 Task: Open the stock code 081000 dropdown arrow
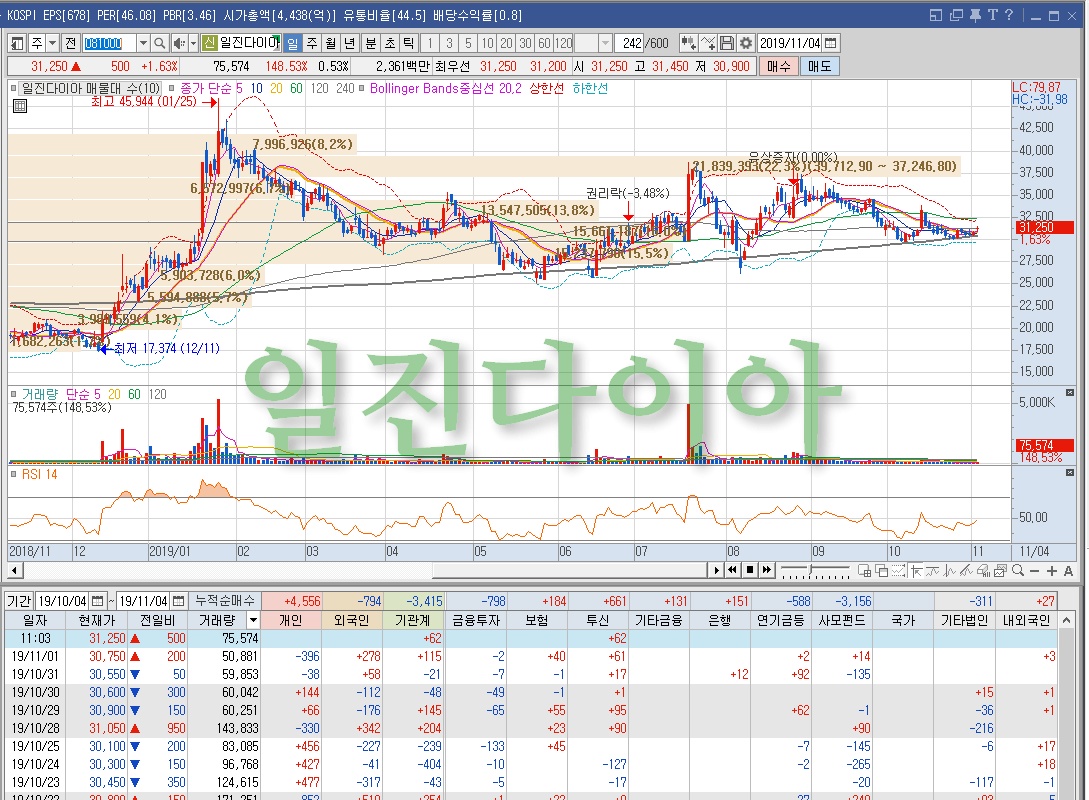pyautogui.click(x=143, y=43)
